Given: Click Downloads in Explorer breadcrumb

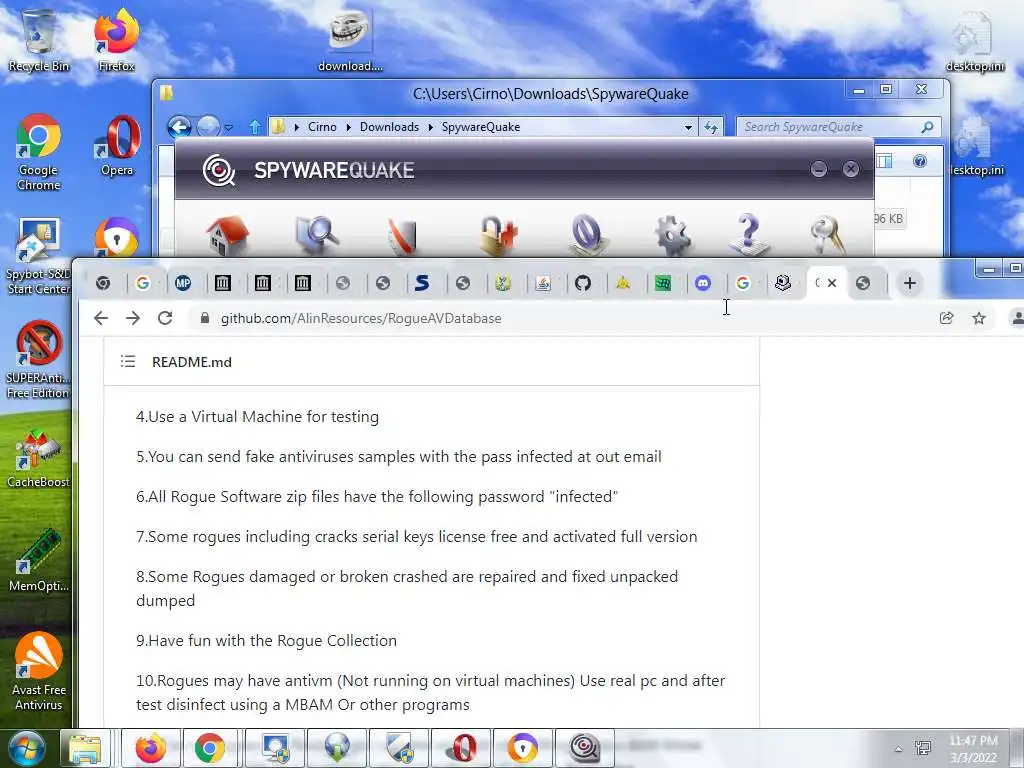Looking at the screenshot, I should tap(389, 127).
